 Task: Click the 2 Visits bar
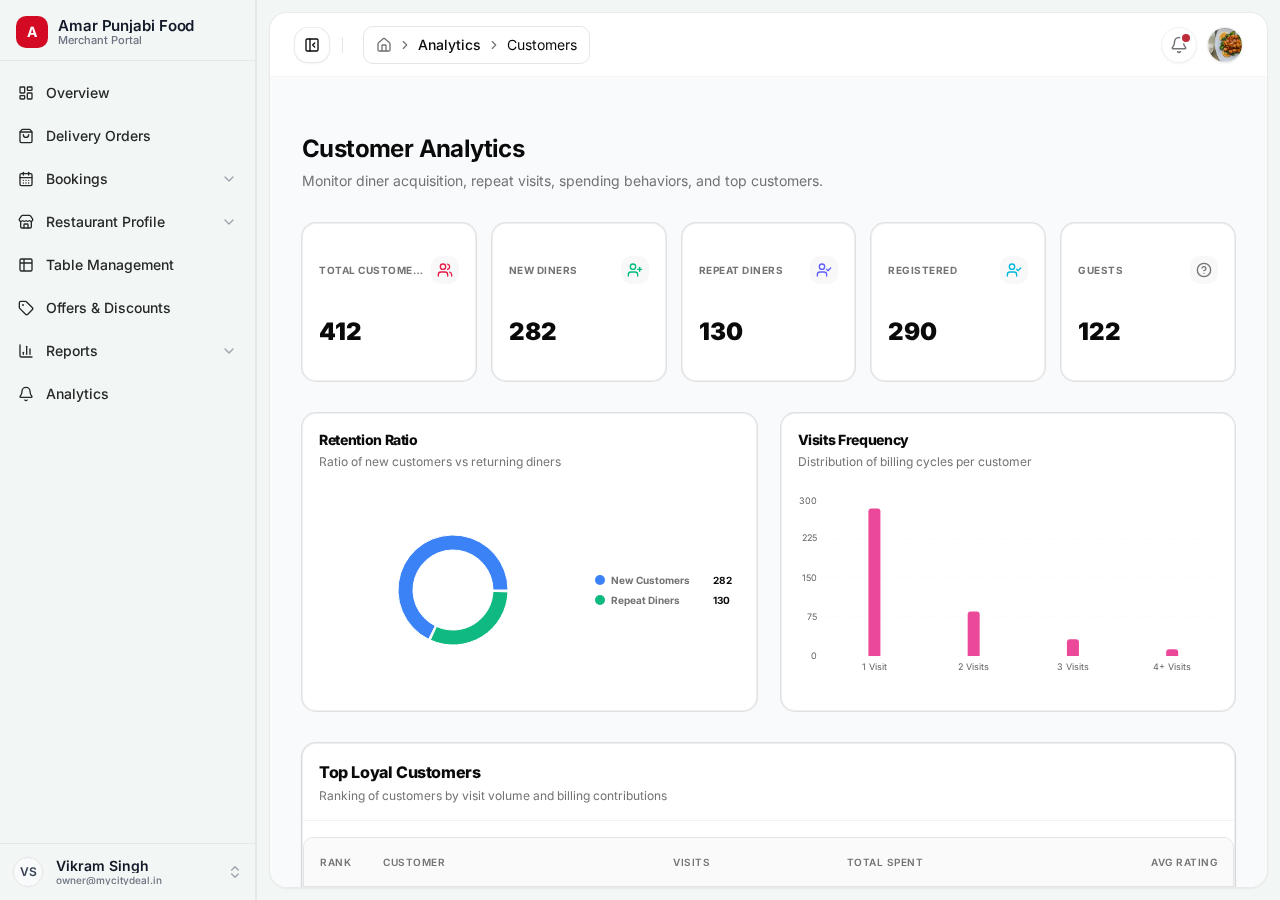tap(973, 634)
